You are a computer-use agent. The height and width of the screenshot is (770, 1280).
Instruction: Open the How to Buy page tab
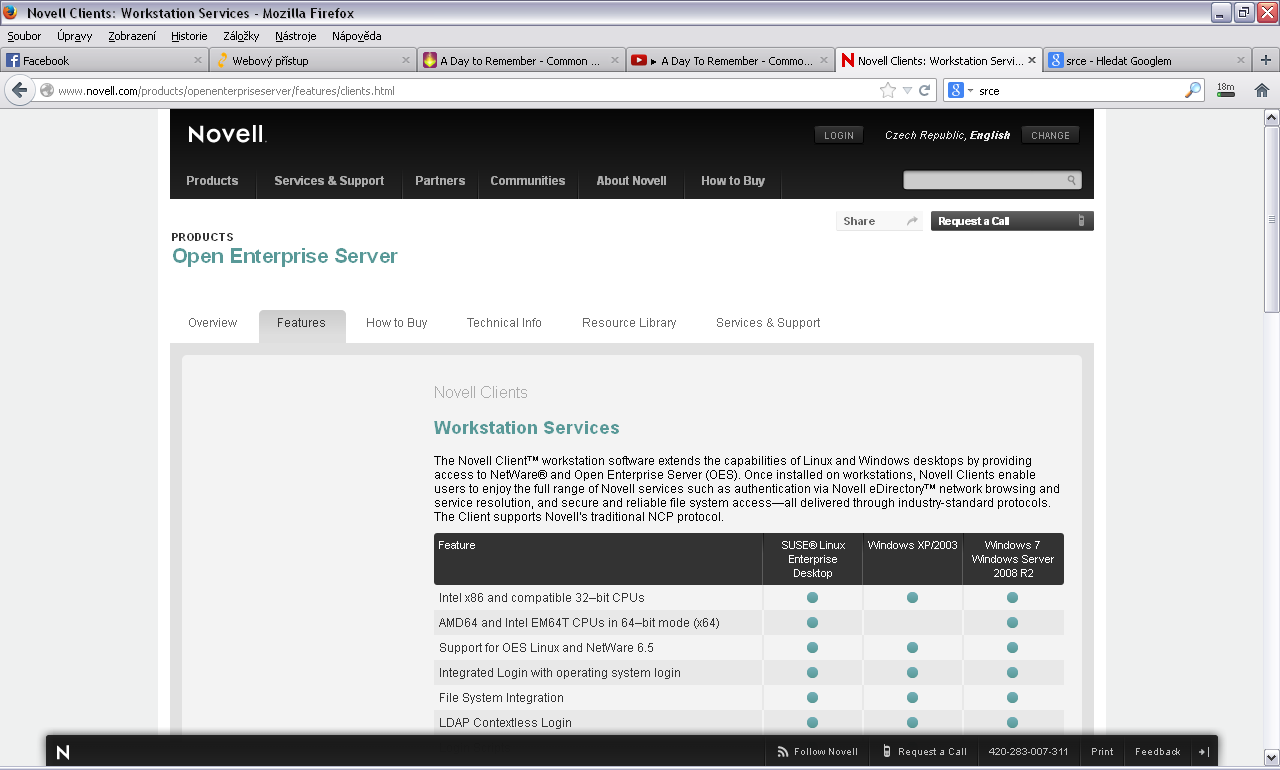click(x=397, y=323)
